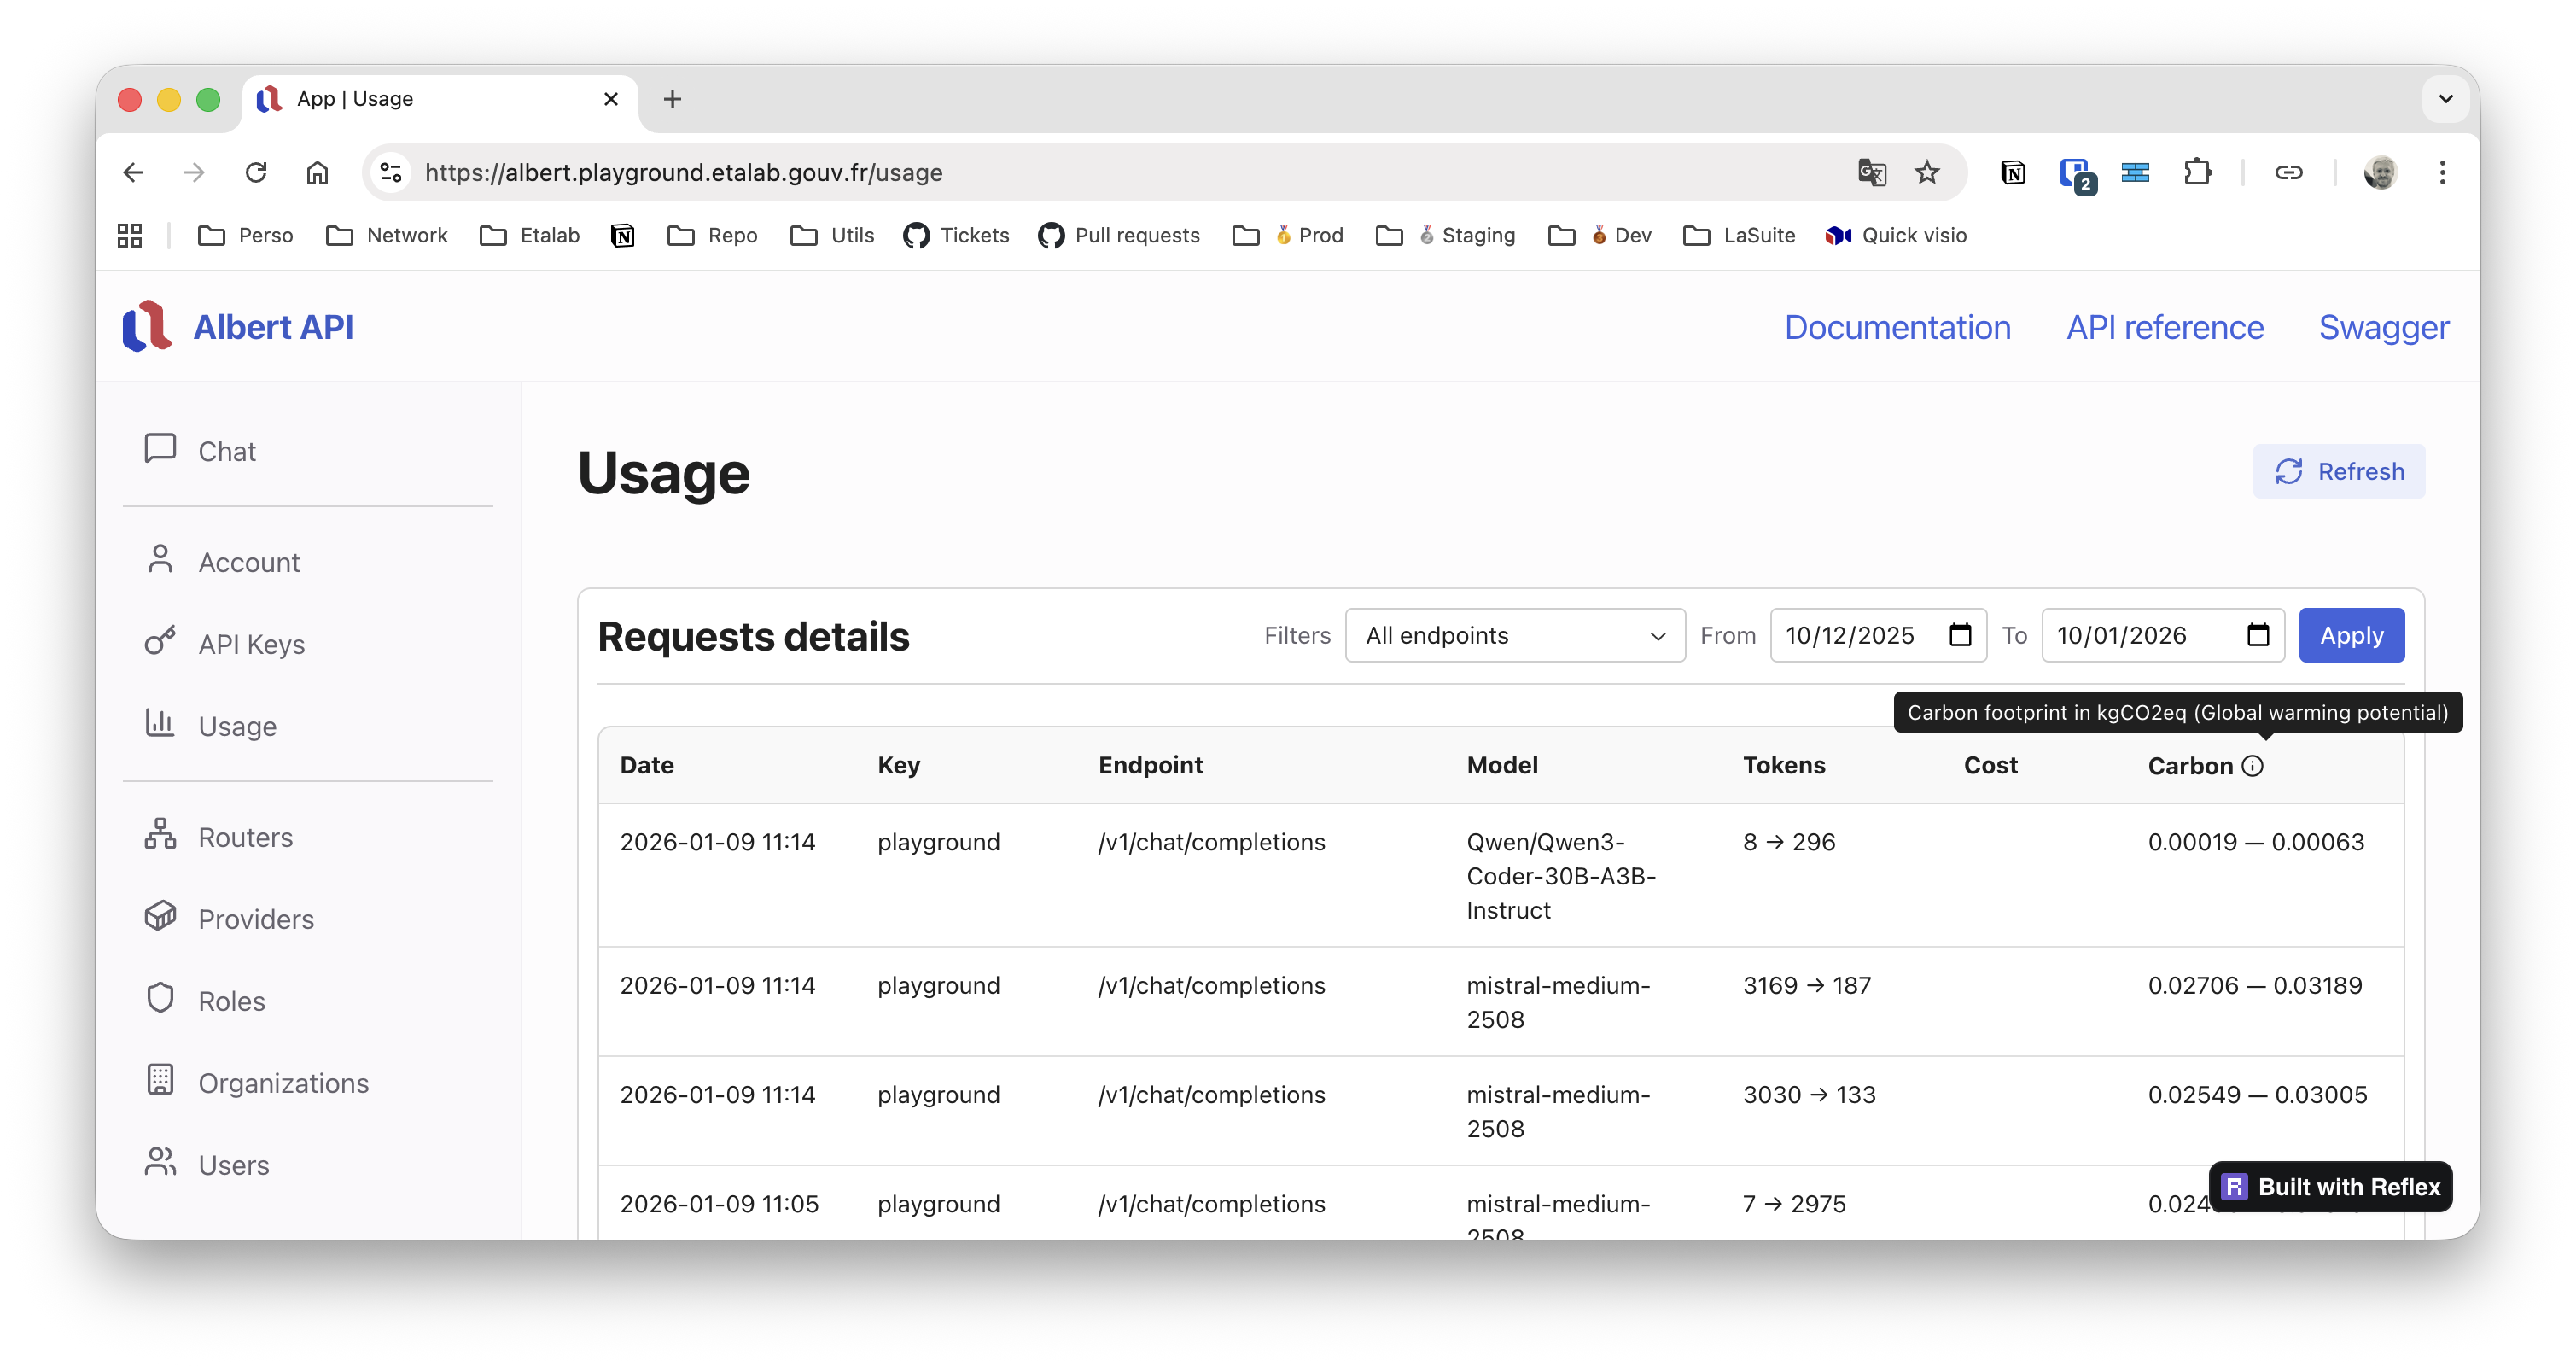This screenshot has width=2576, height=1366.
Task: Open the Routers section
Action: click(161, 835)
